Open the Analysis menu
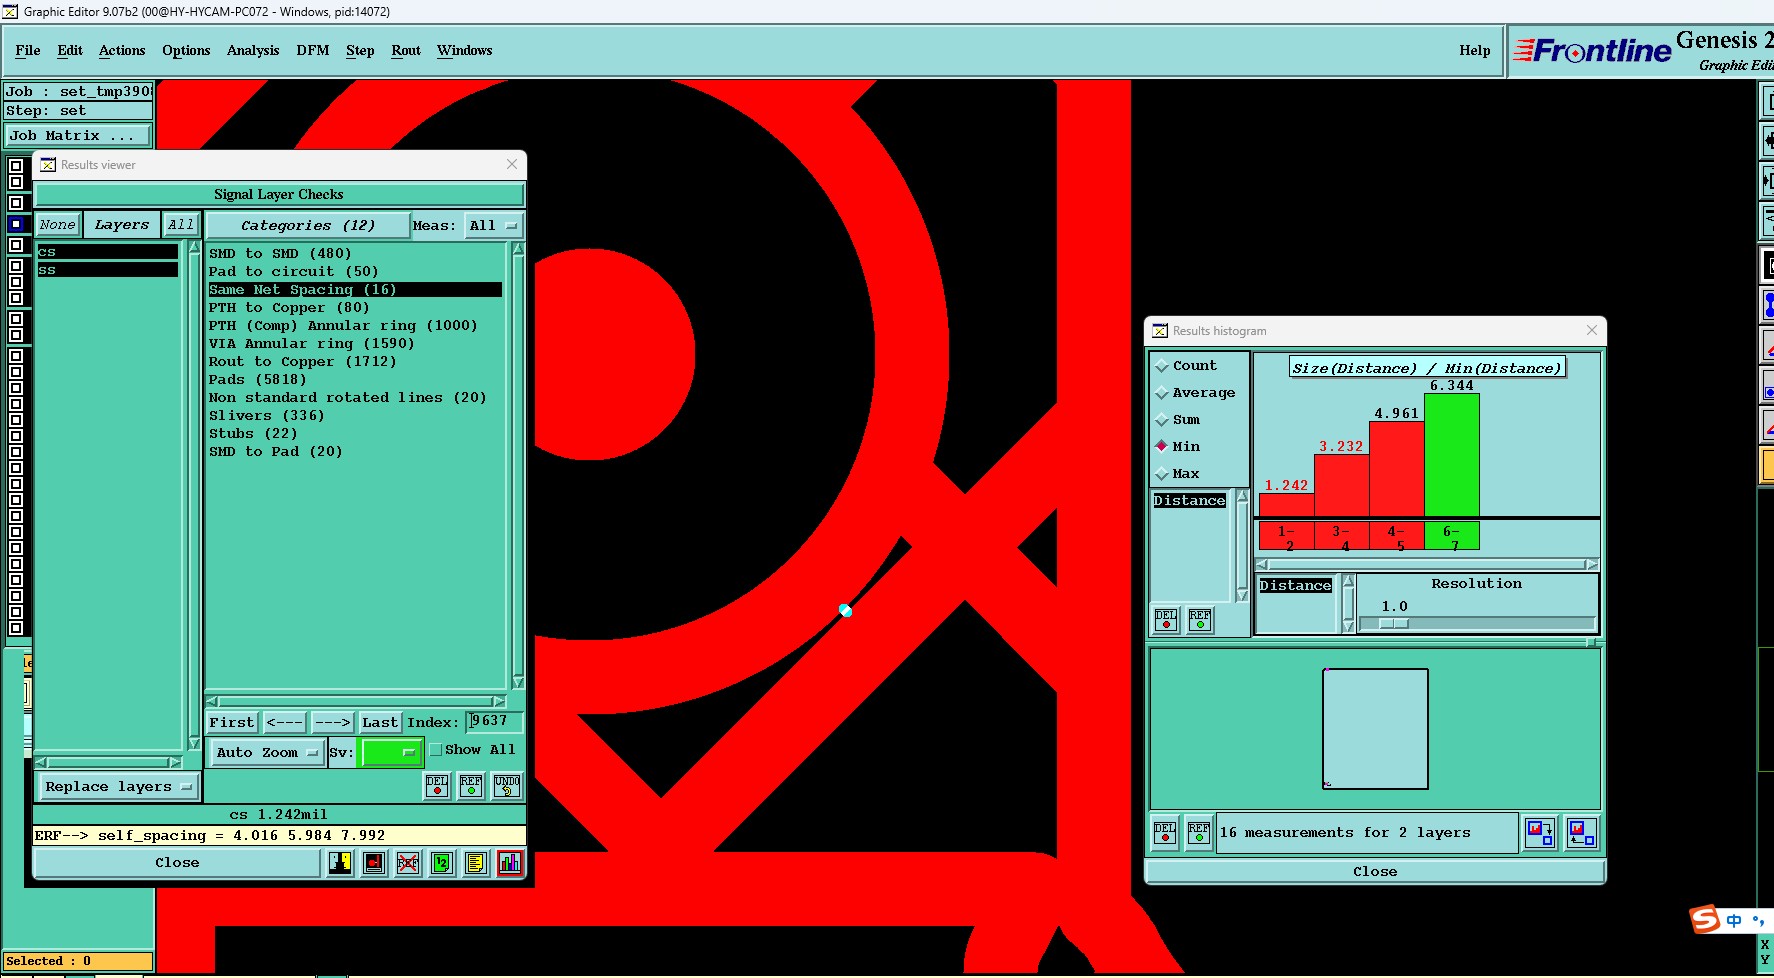Image resolution: width=1774 pixels, height=978 pixels. click(x=253, y=51)
